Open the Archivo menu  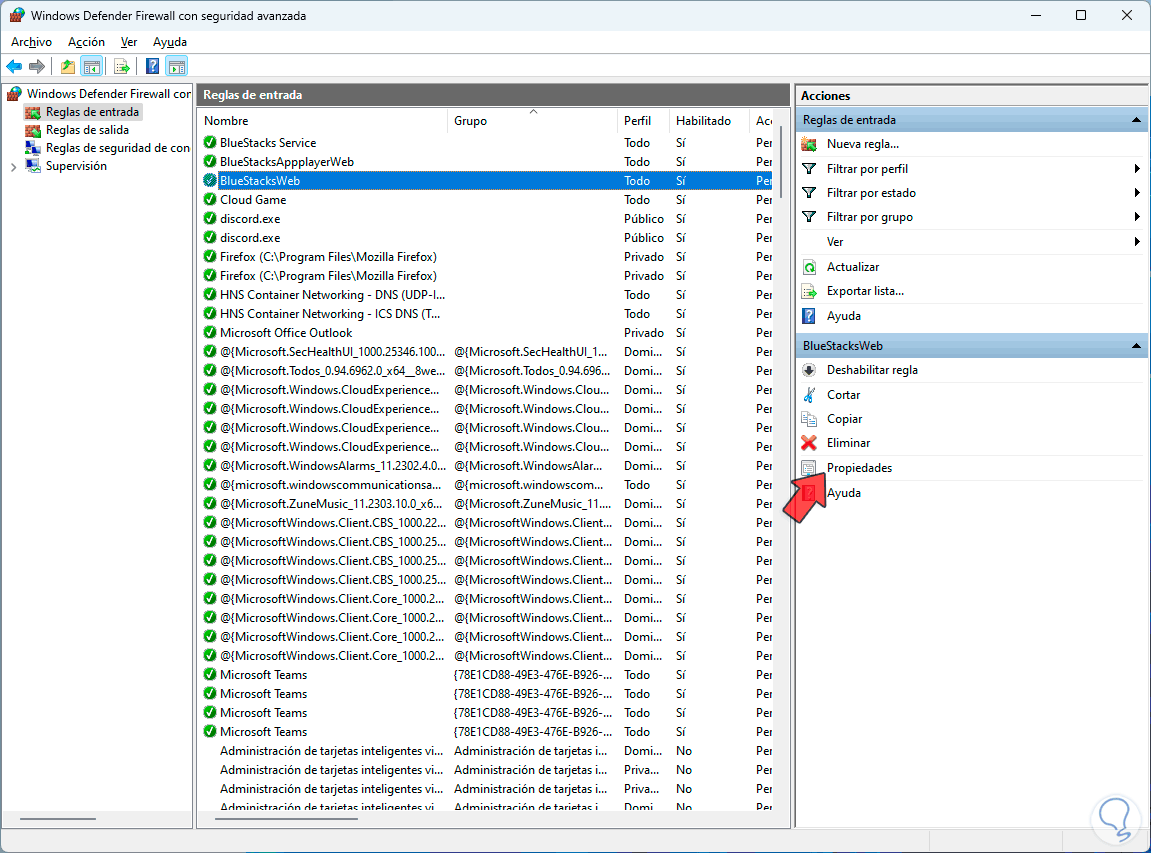pos(32,42)
